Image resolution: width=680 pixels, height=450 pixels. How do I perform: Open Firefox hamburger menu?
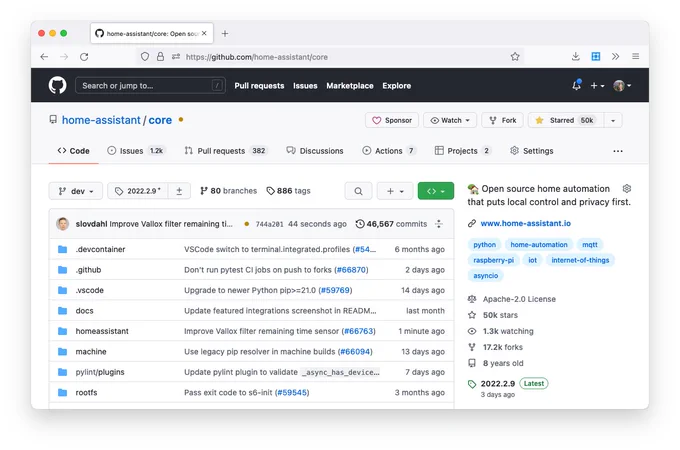coord(635,56)
